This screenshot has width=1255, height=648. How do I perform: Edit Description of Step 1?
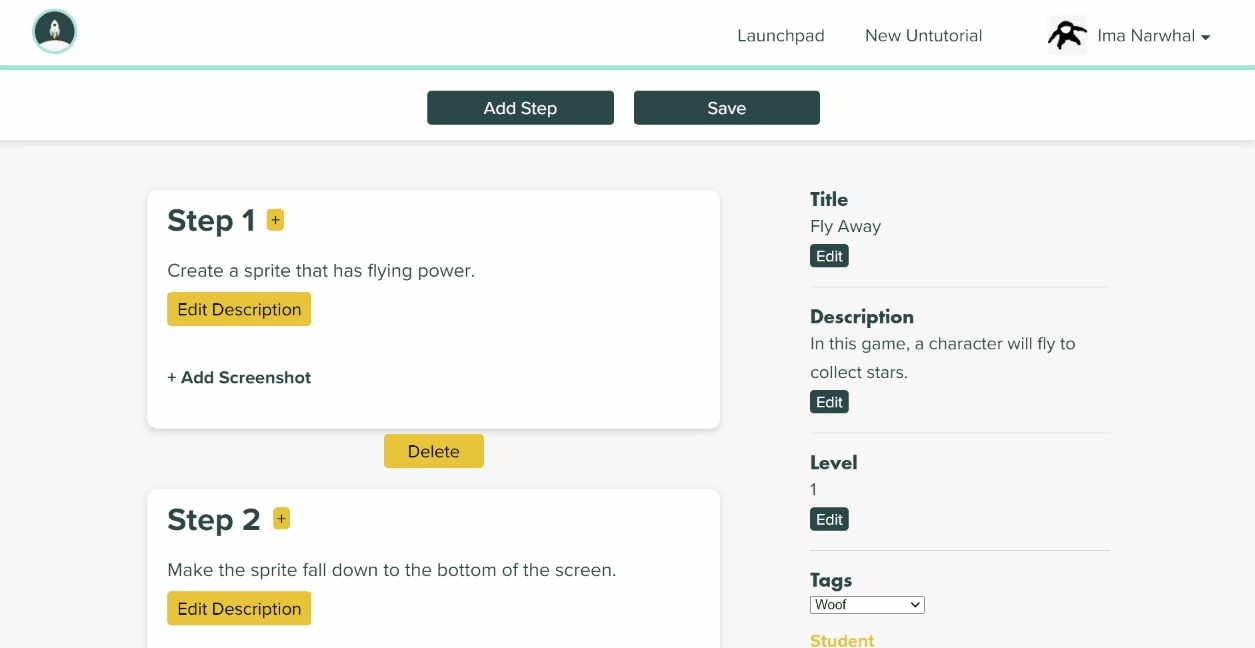(239, 310)
